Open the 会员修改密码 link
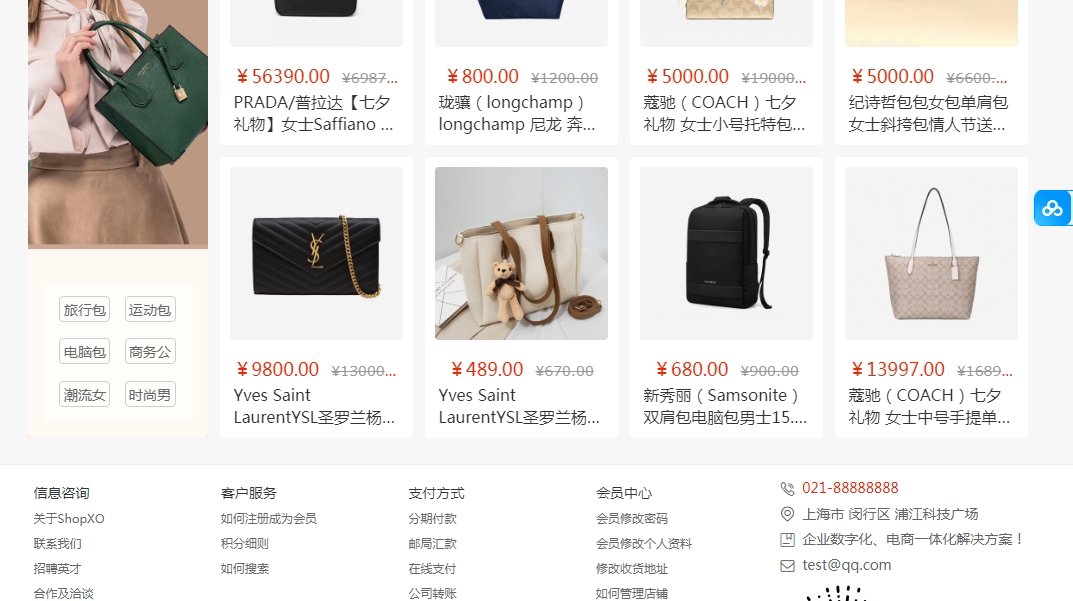The height and width of the screenshot is (601, 1073). [x=632, y=519]
